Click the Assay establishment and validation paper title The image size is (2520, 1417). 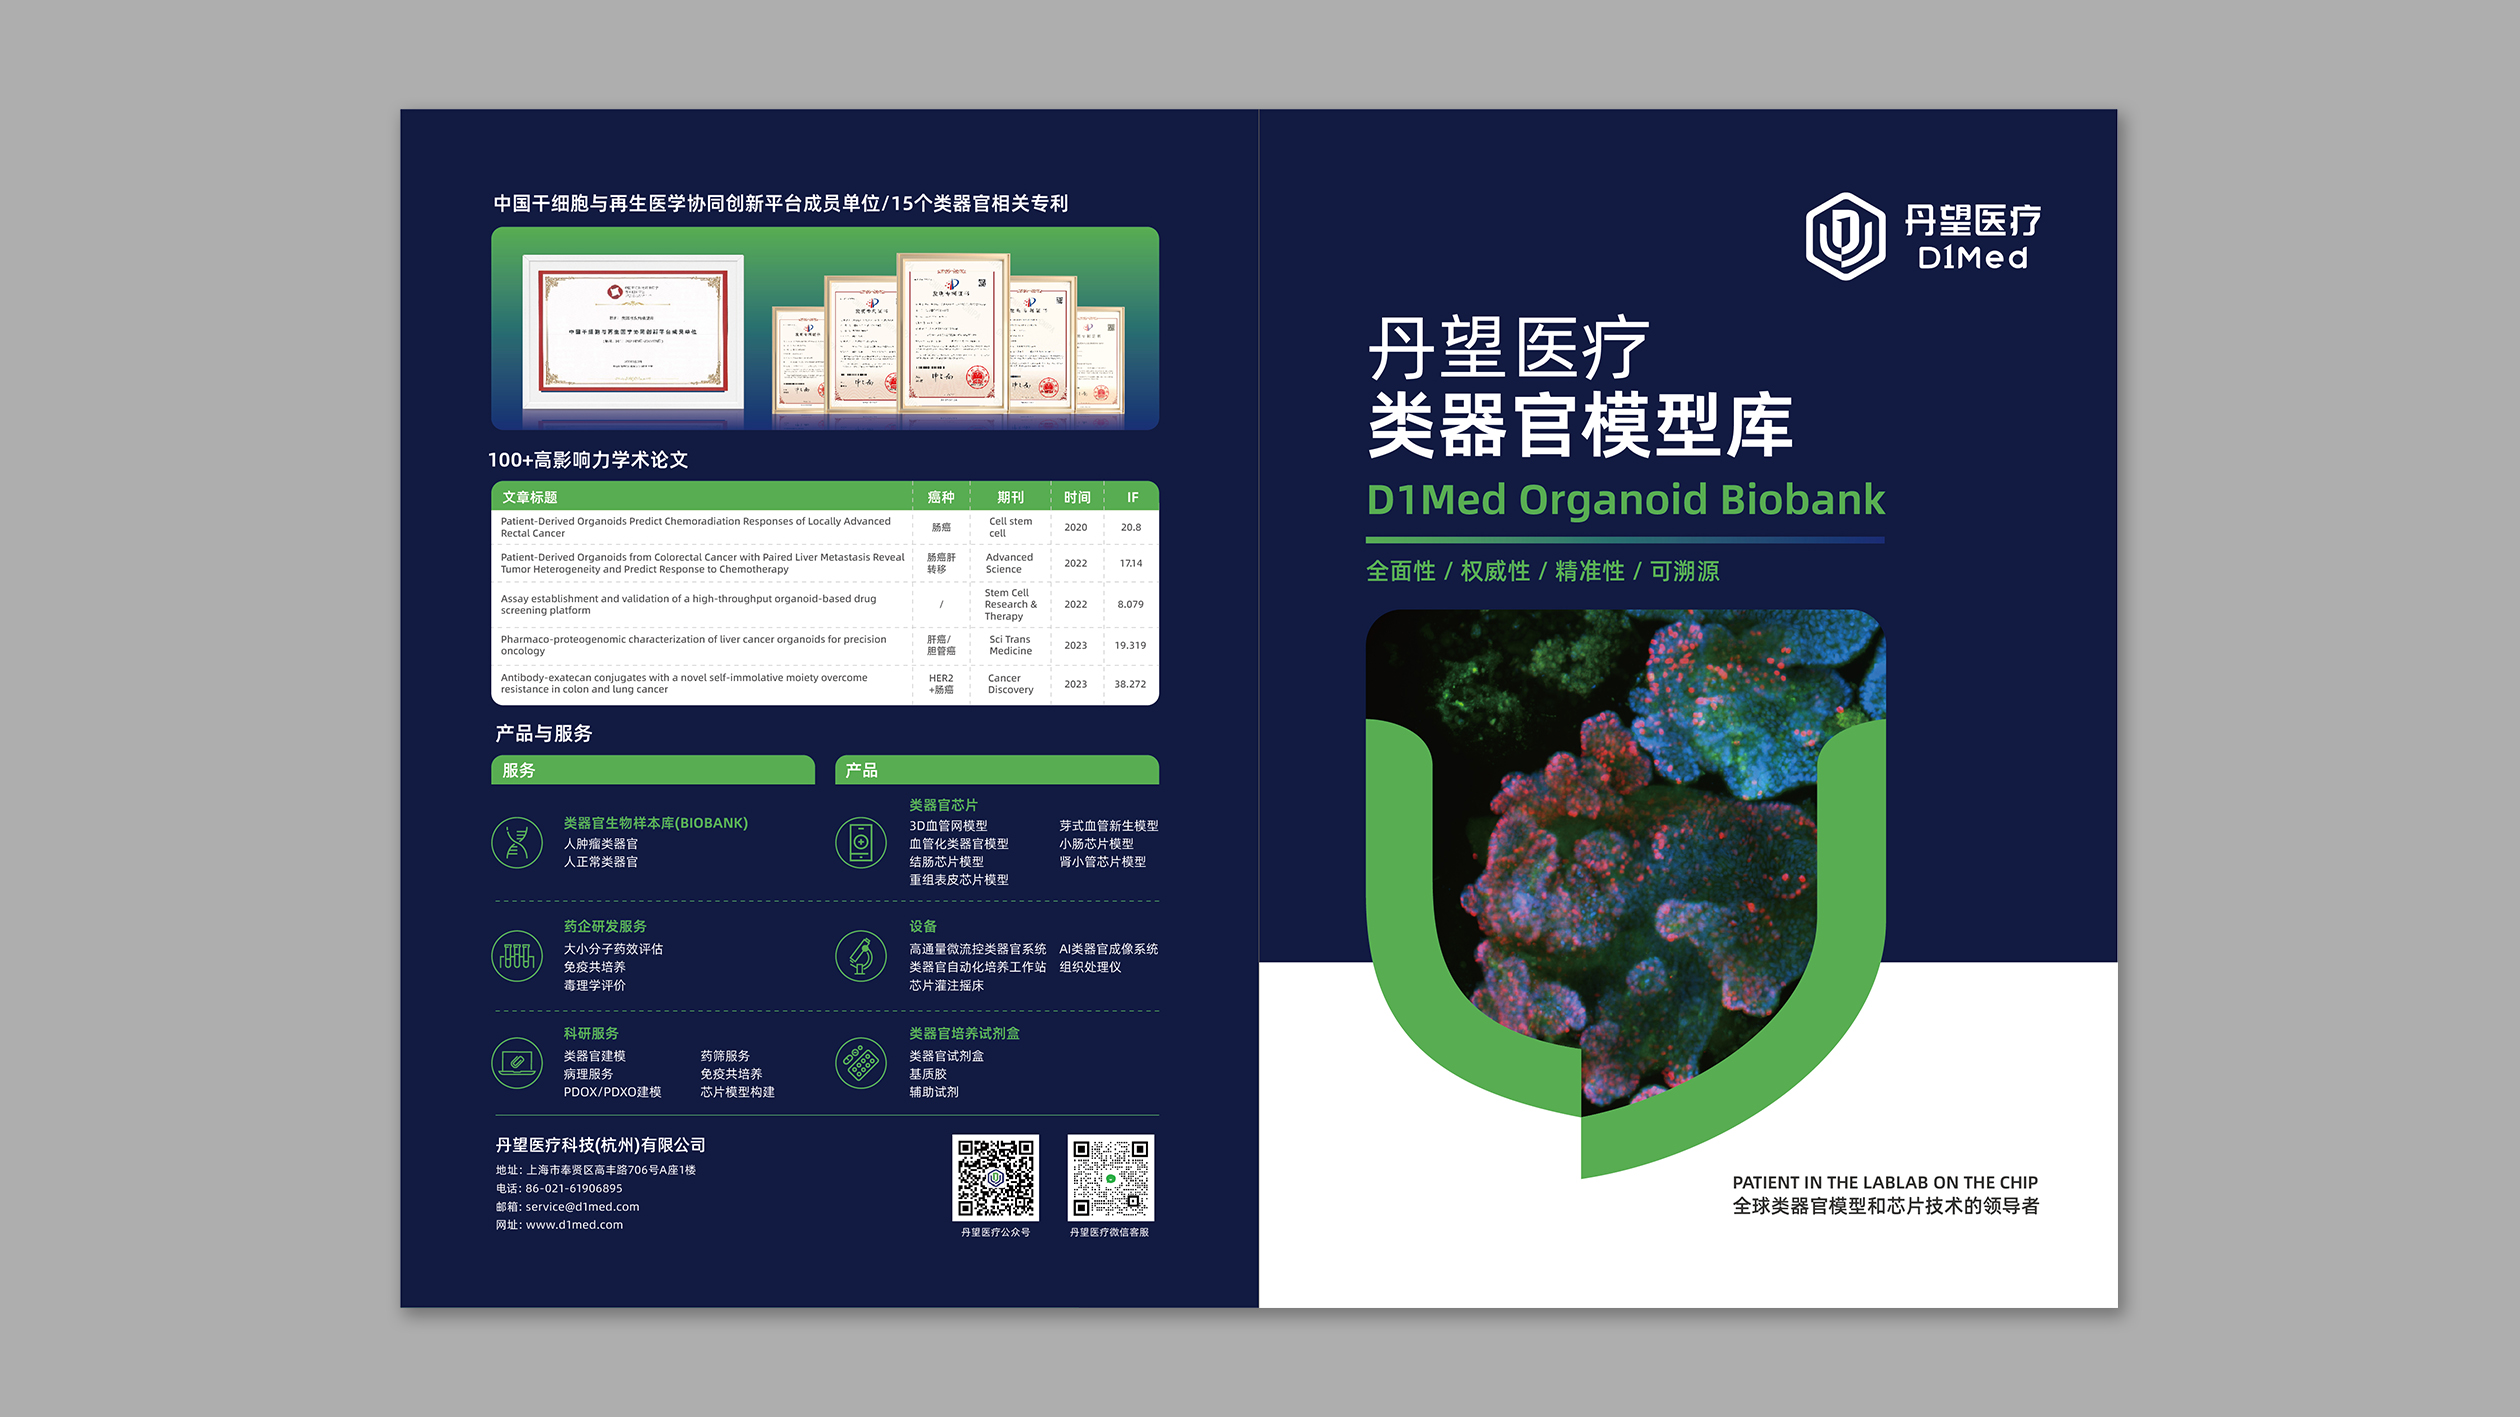pyautogui.click(x=688, y=604)
